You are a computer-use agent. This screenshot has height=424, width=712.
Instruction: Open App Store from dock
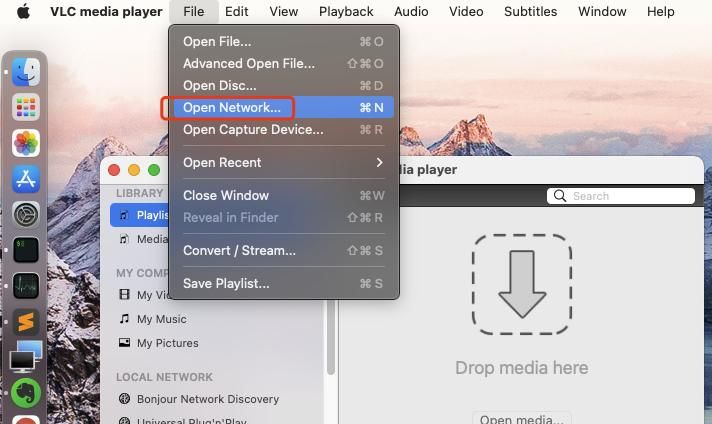click(26, 179)
